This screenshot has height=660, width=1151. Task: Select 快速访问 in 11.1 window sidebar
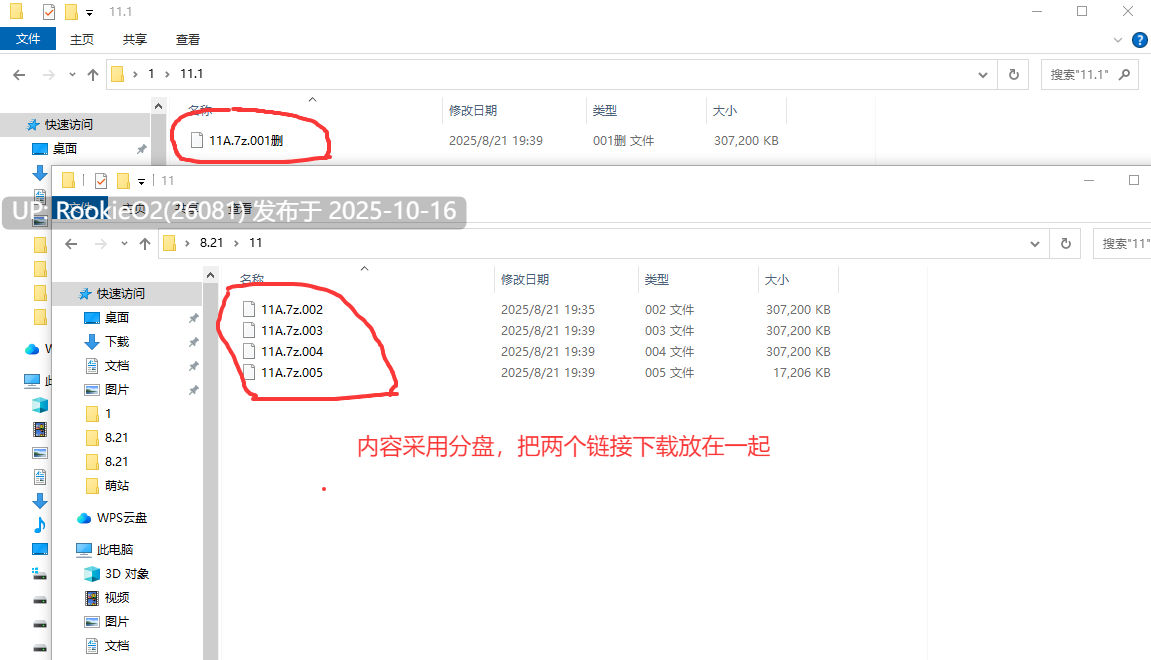tap(68, 124)
